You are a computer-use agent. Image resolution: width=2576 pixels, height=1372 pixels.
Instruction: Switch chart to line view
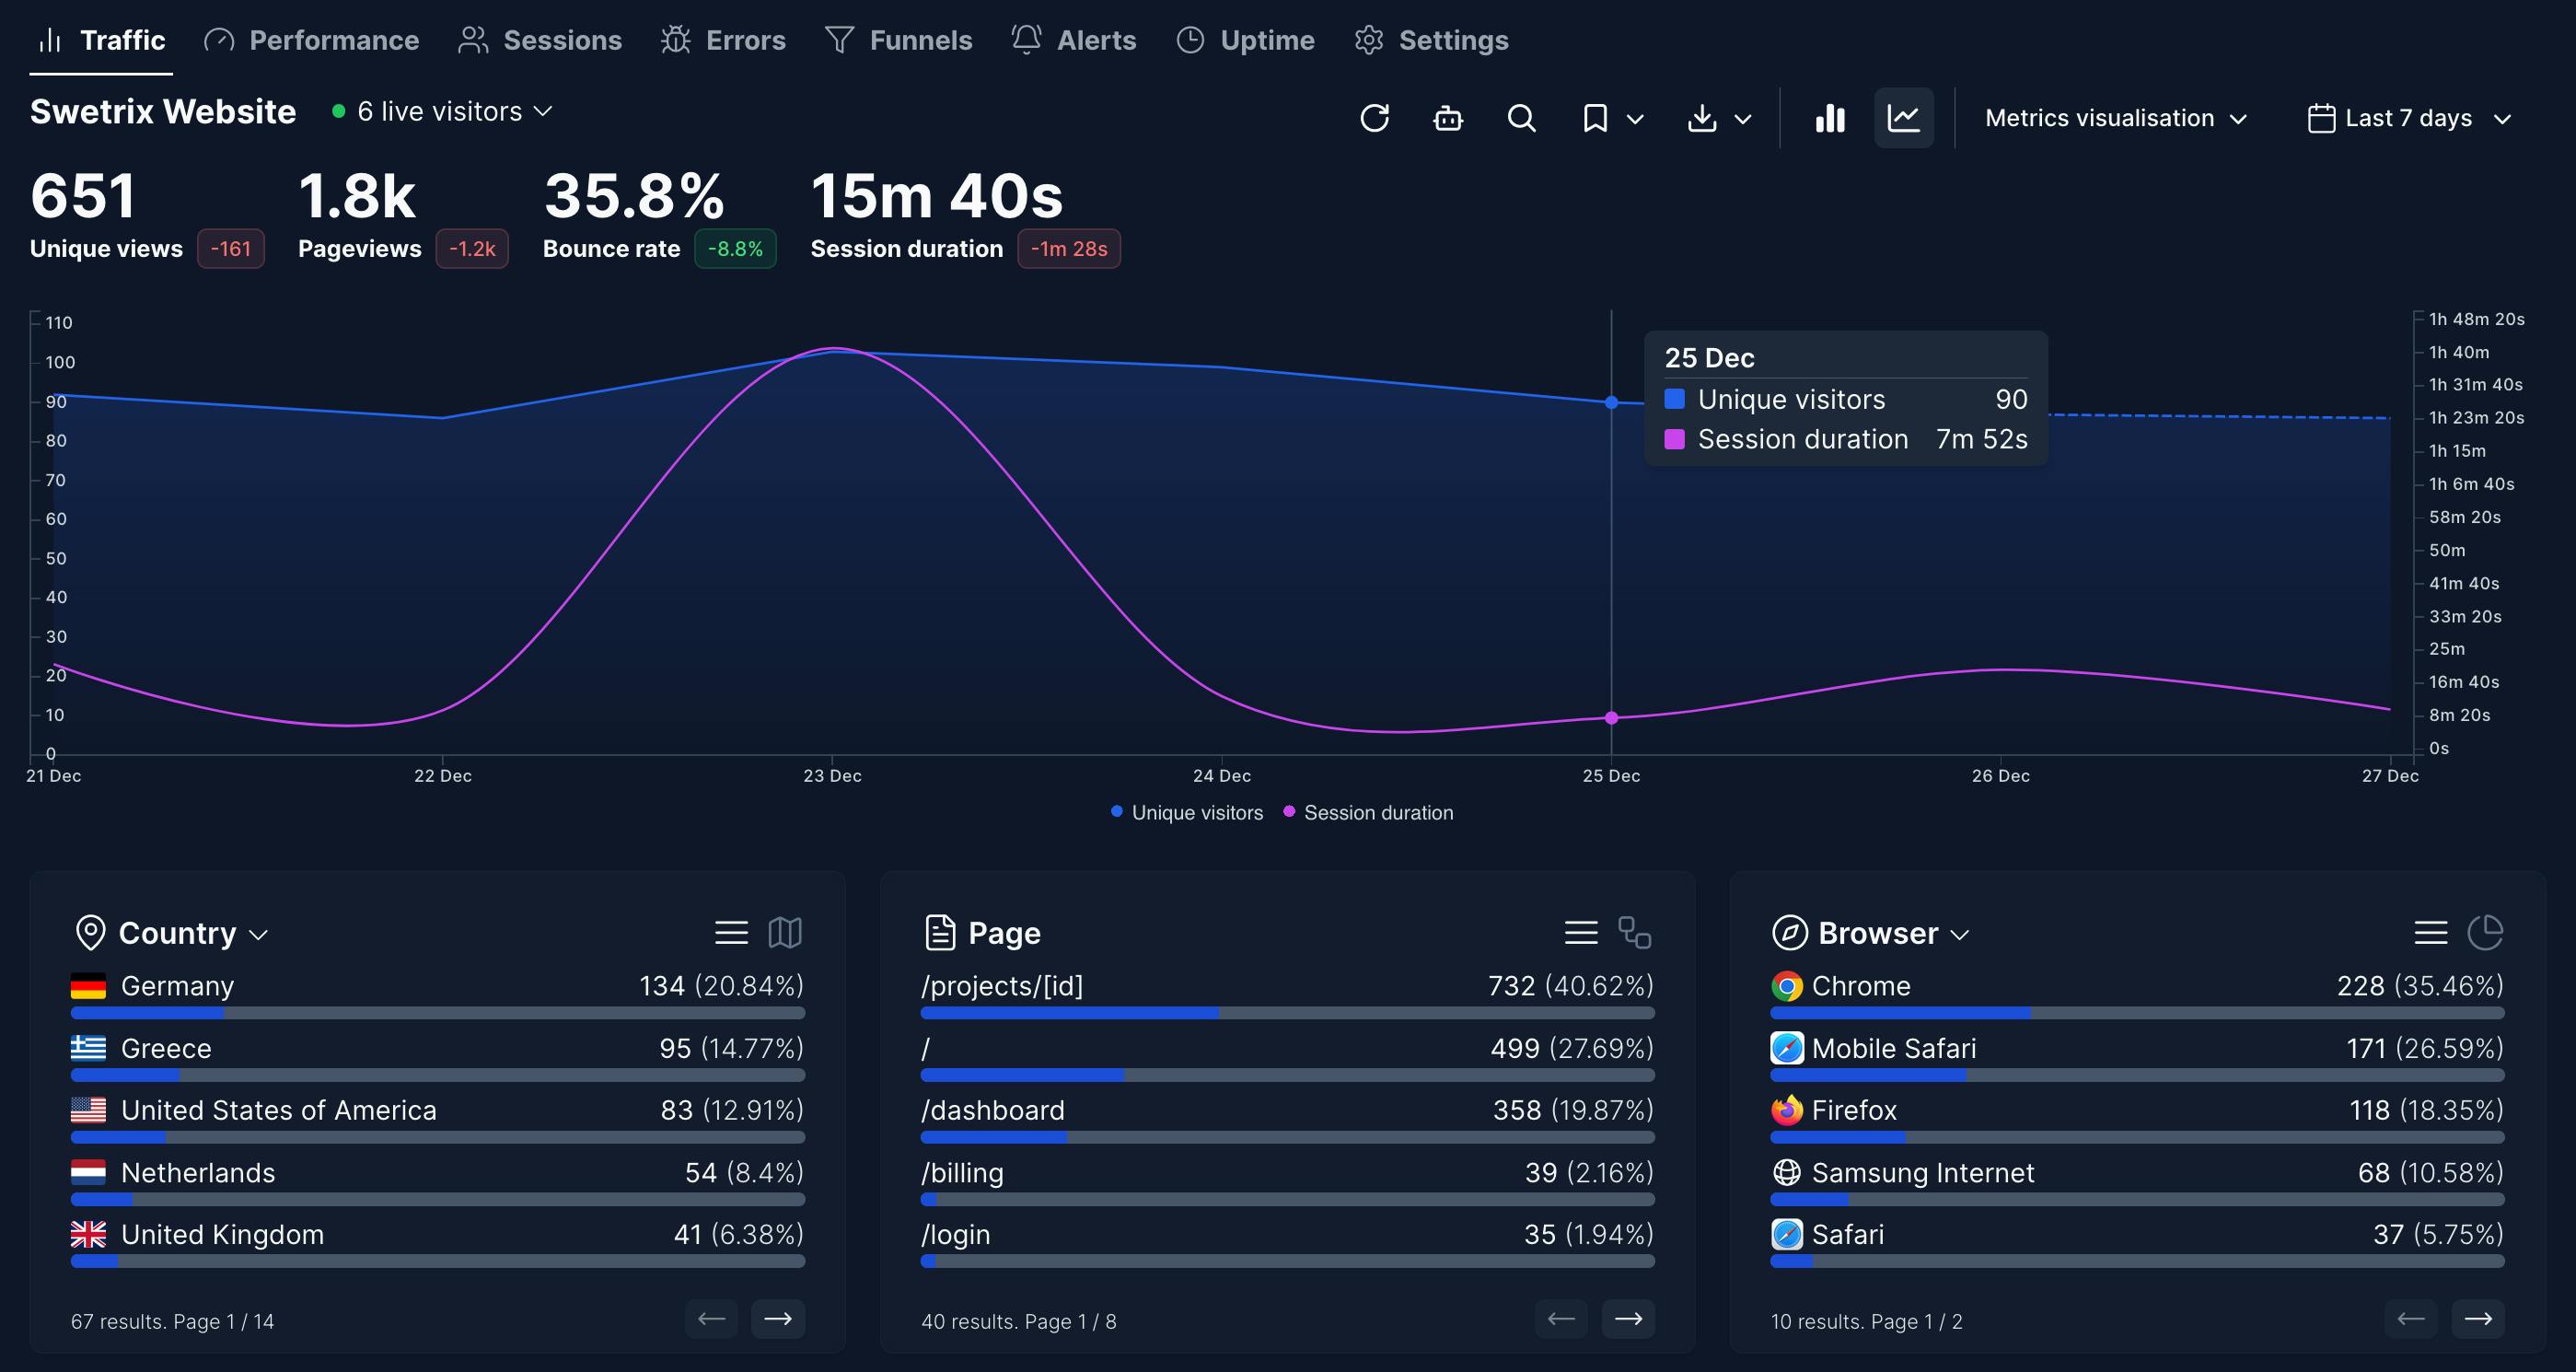click(1903, 118)
